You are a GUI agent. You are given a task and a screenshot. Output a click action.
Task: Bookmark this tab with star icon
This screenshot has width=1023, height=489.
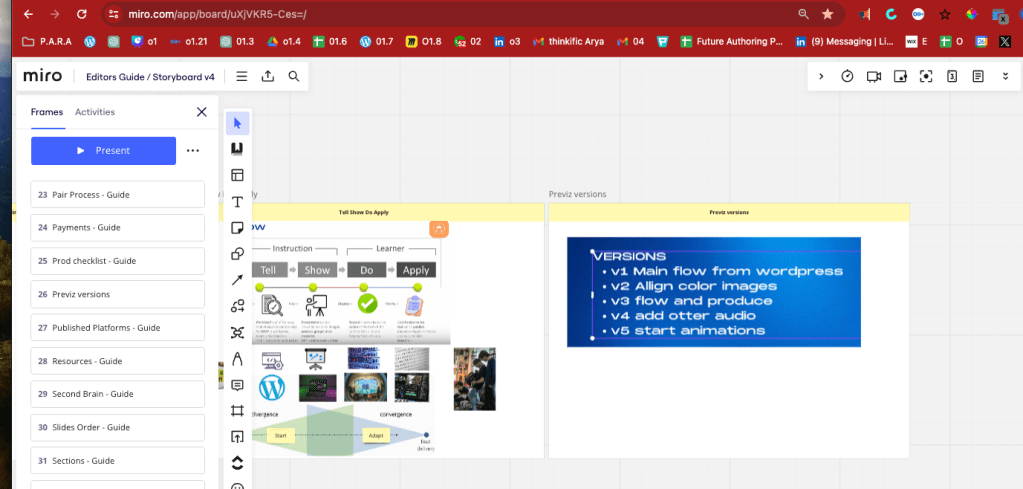point(827,14)
